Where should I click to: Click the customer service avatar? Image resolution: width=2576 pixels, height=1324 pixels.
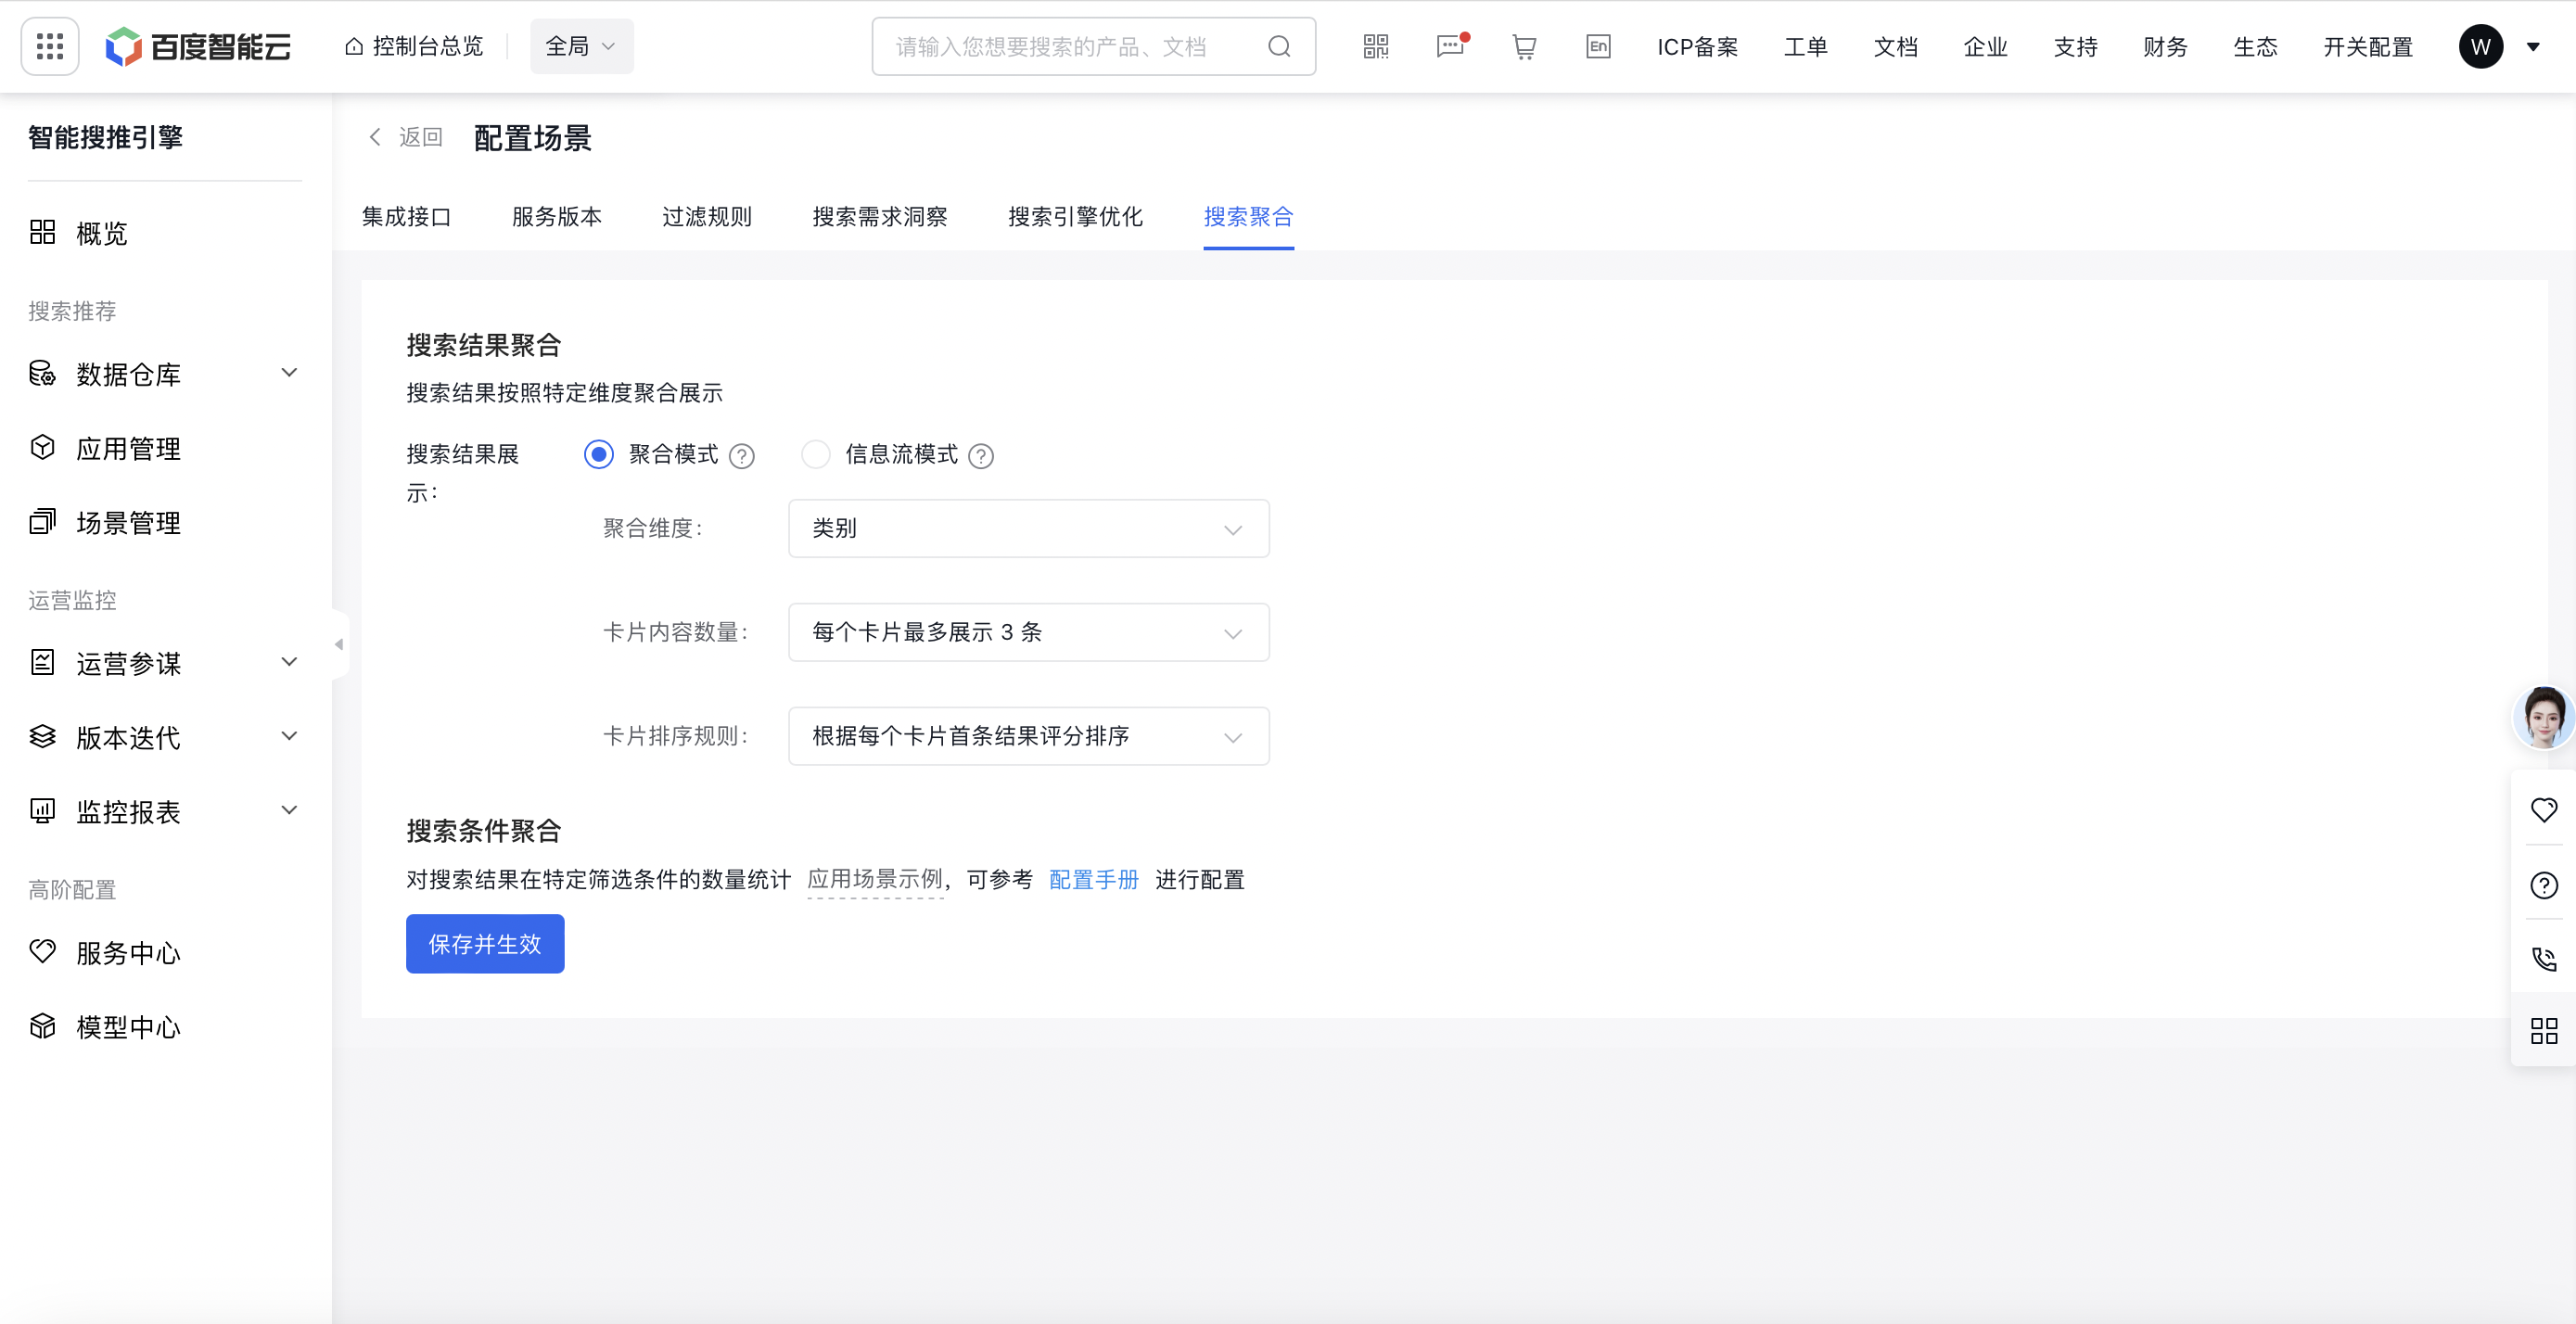(x=2543, y=717)
